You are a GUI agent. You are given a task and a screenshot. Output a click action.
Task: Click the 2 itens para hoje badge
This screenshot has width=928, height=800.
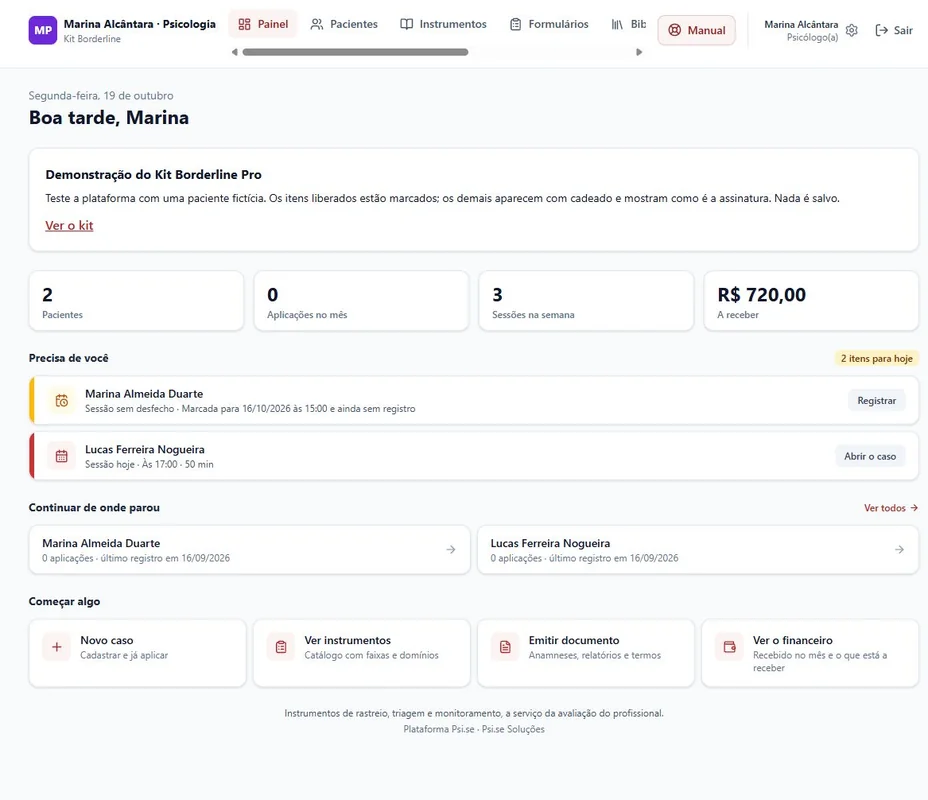[877, 359]
